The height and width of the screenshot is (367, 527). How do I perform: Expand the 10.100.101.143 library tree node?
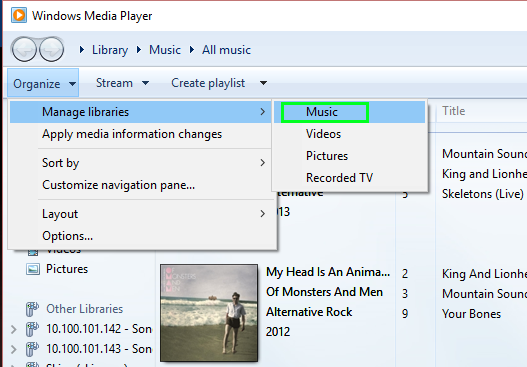pyautogui.click(x=13, y=349)
